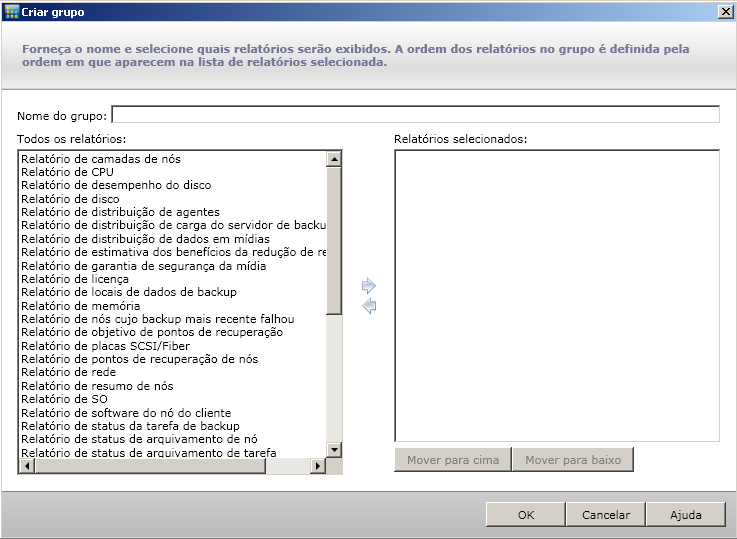Click the Mover para baixo button
Screen dimensions: 737x539
click(x=573, y=460)
